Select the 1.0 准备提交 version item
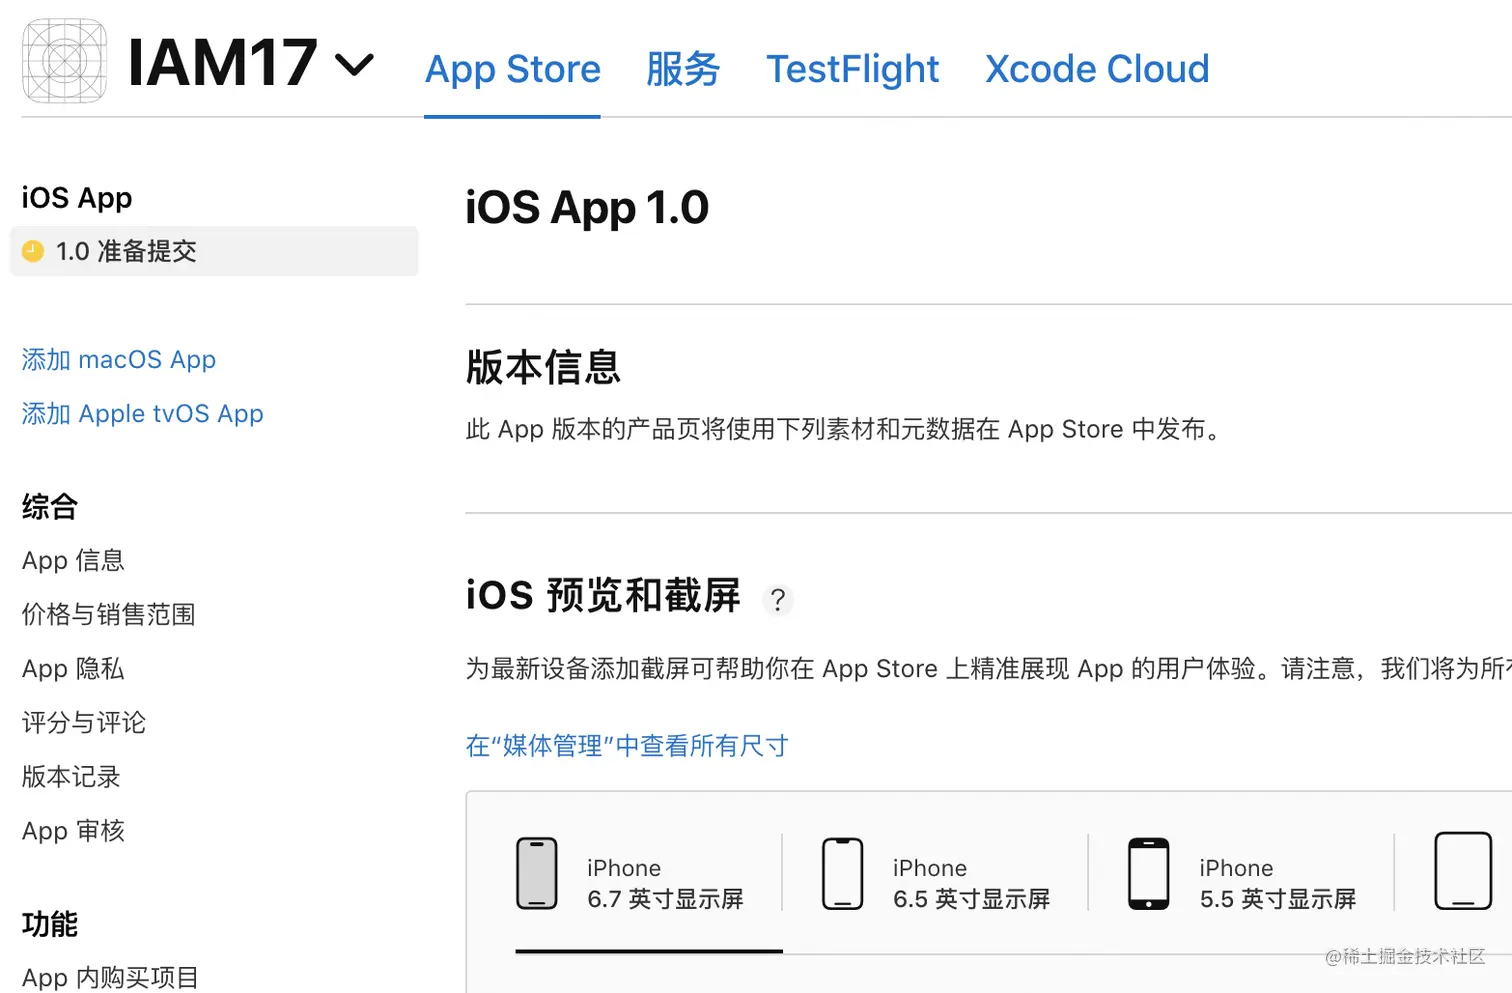Screen dimensions: 1512x993 click(x=214, y=251)
